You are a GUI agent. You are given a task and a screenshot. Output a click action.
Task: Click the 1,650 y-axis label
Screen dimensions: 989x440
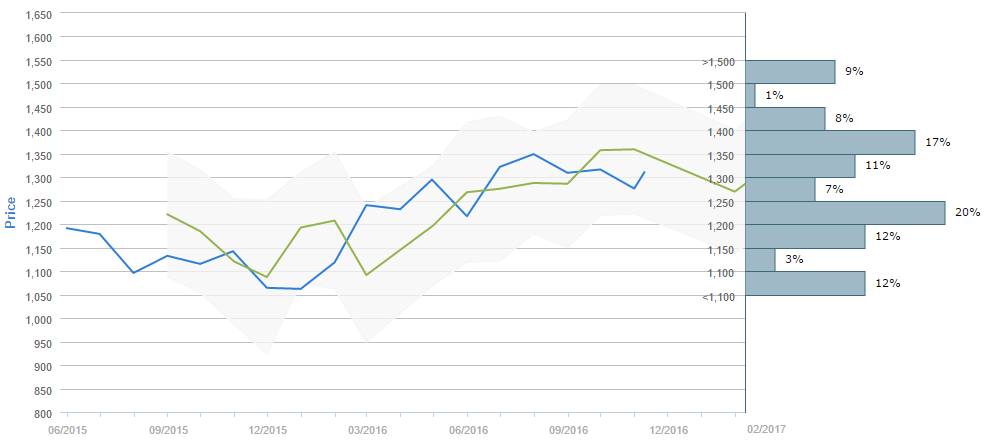pyautogui.click(x=39, y=15)
